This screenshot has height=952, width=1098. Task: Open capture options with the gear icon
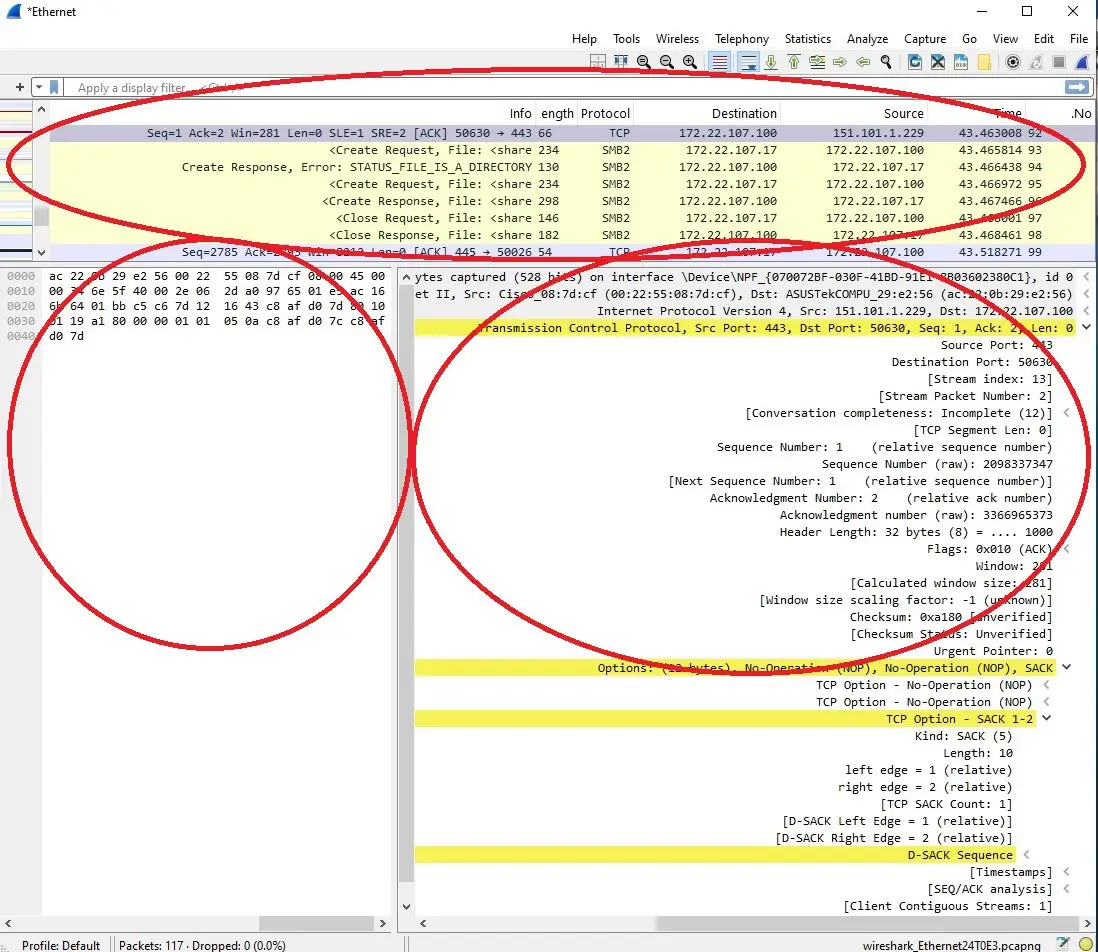pyautogui.click(x=1011, y=62)
